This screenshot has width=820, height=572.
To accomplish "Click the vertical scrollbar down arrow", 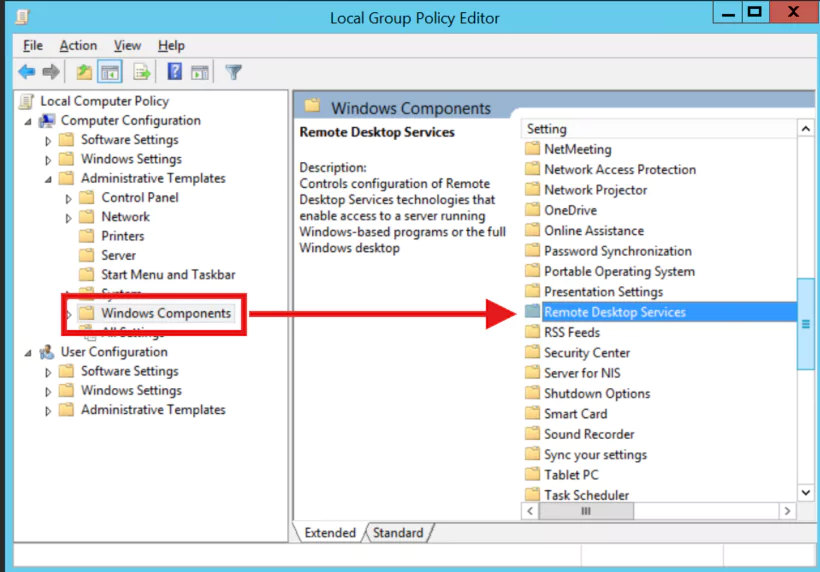I will (x=806, y=493).
